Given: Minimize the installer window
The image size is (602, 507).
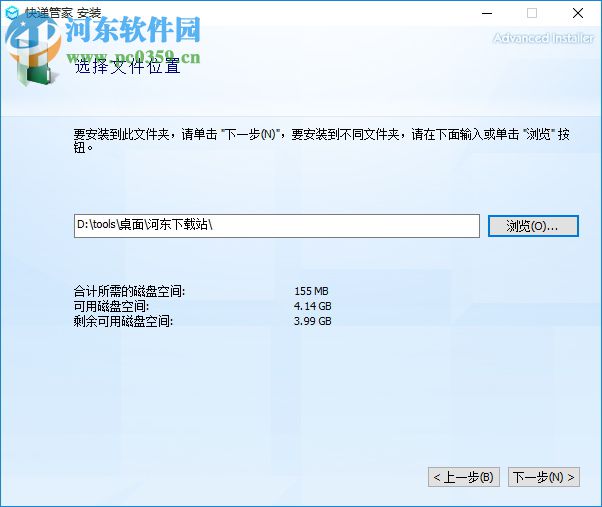Looking at the screenshot, I should 487,13.
